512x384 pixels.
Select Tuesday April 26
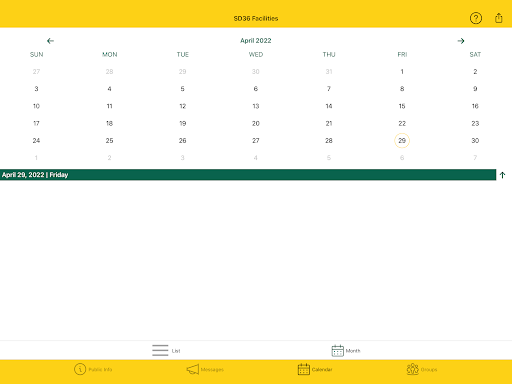pyautogui.click(x=182, y=140)
